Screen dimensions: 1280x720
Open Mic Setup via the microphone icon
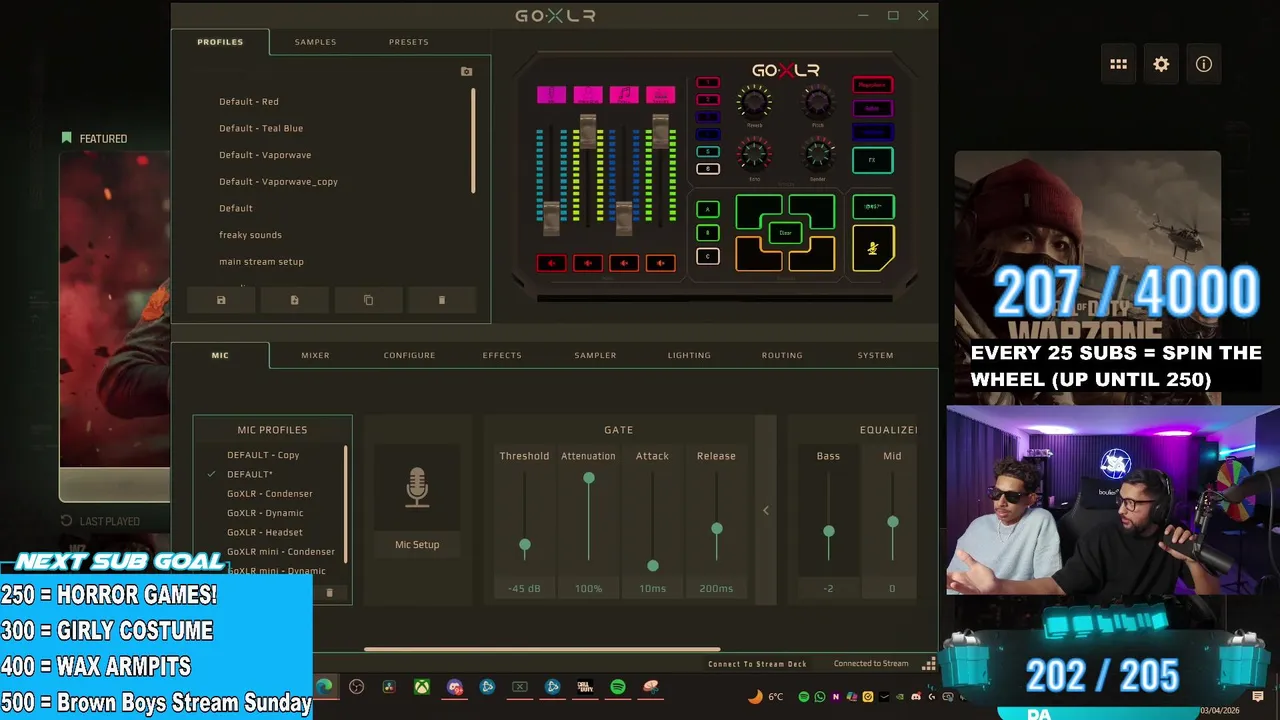417,488
